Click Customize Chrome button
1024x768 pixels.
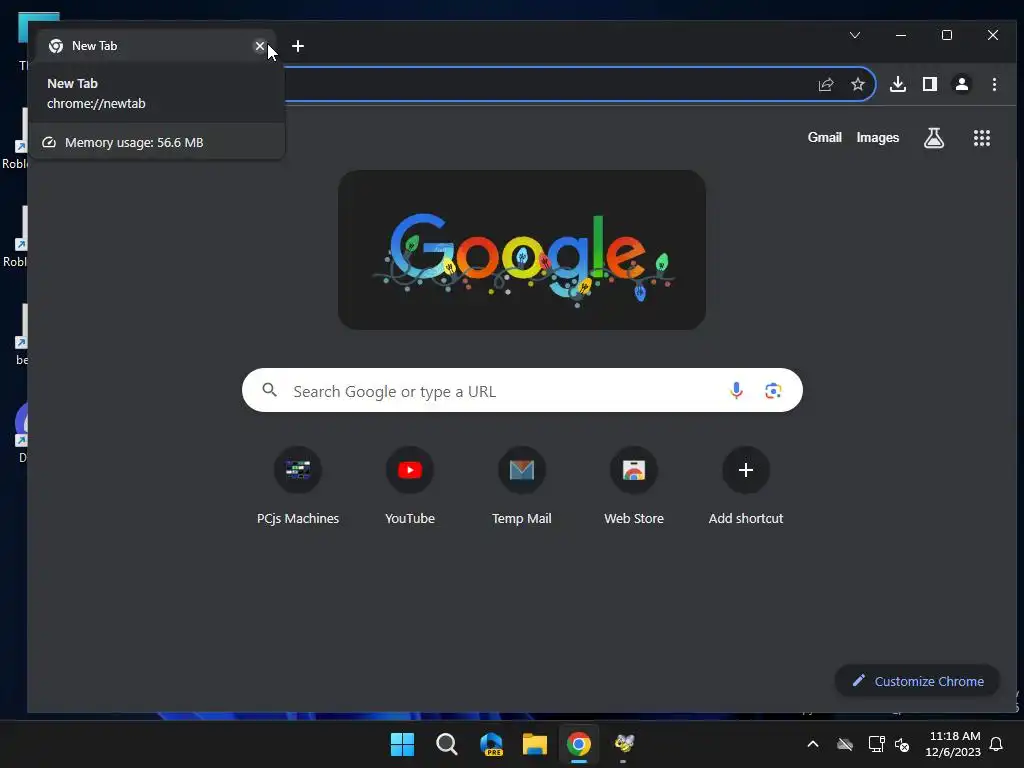(x=917, y=681)
